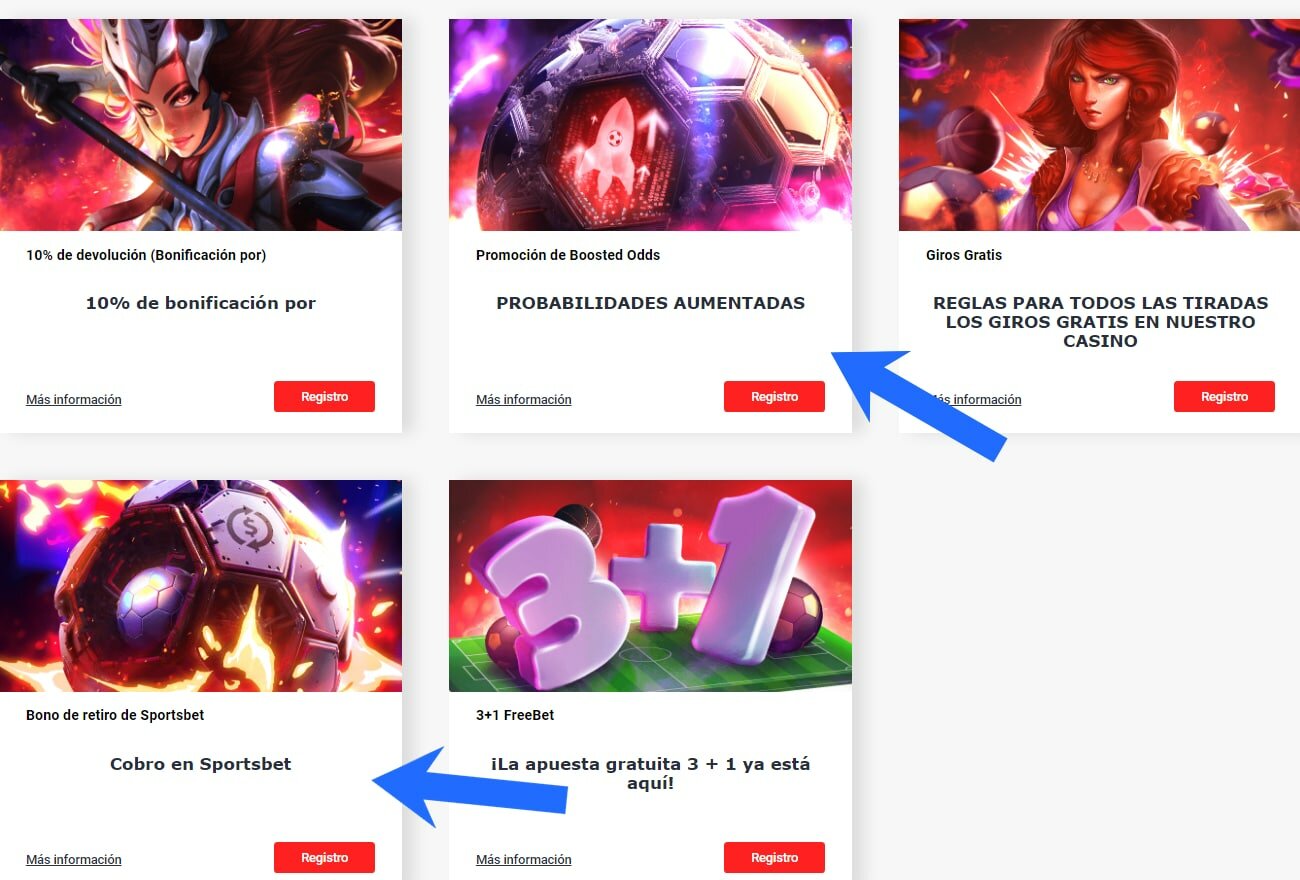The width and height of the screenshot is (1300, 880).
Task: Select the Cobro en Sportsbet heading
Action: [x=201, y=764]
